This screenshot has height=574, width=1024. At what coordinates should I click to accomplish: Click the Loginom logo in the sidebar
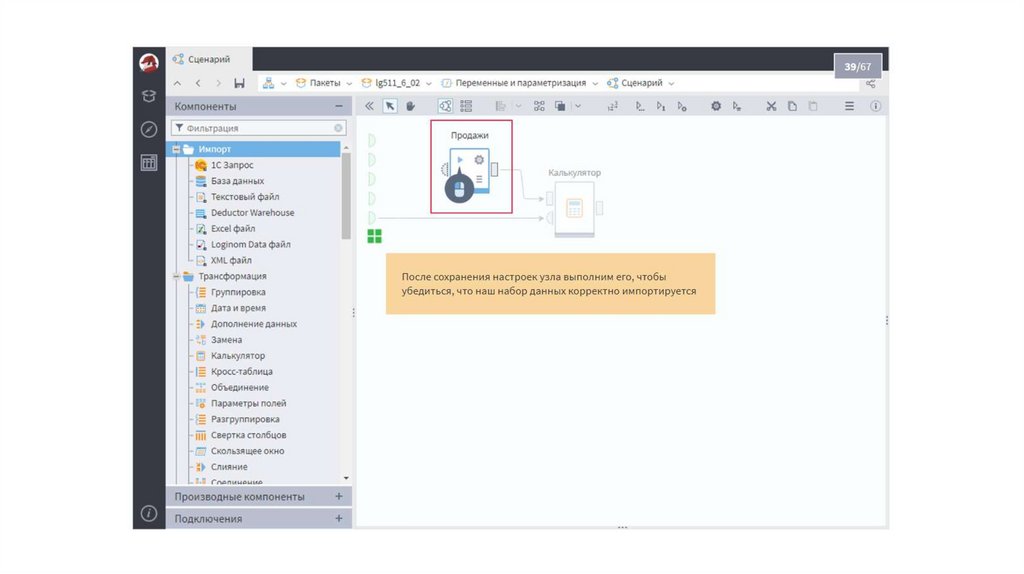[149, 63]
